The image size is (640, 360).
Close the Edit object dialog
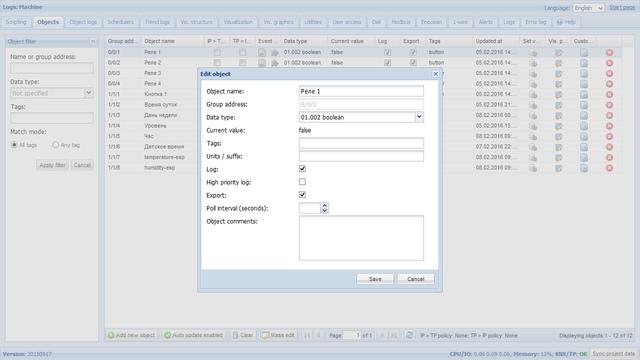click(x=436, y=74)
